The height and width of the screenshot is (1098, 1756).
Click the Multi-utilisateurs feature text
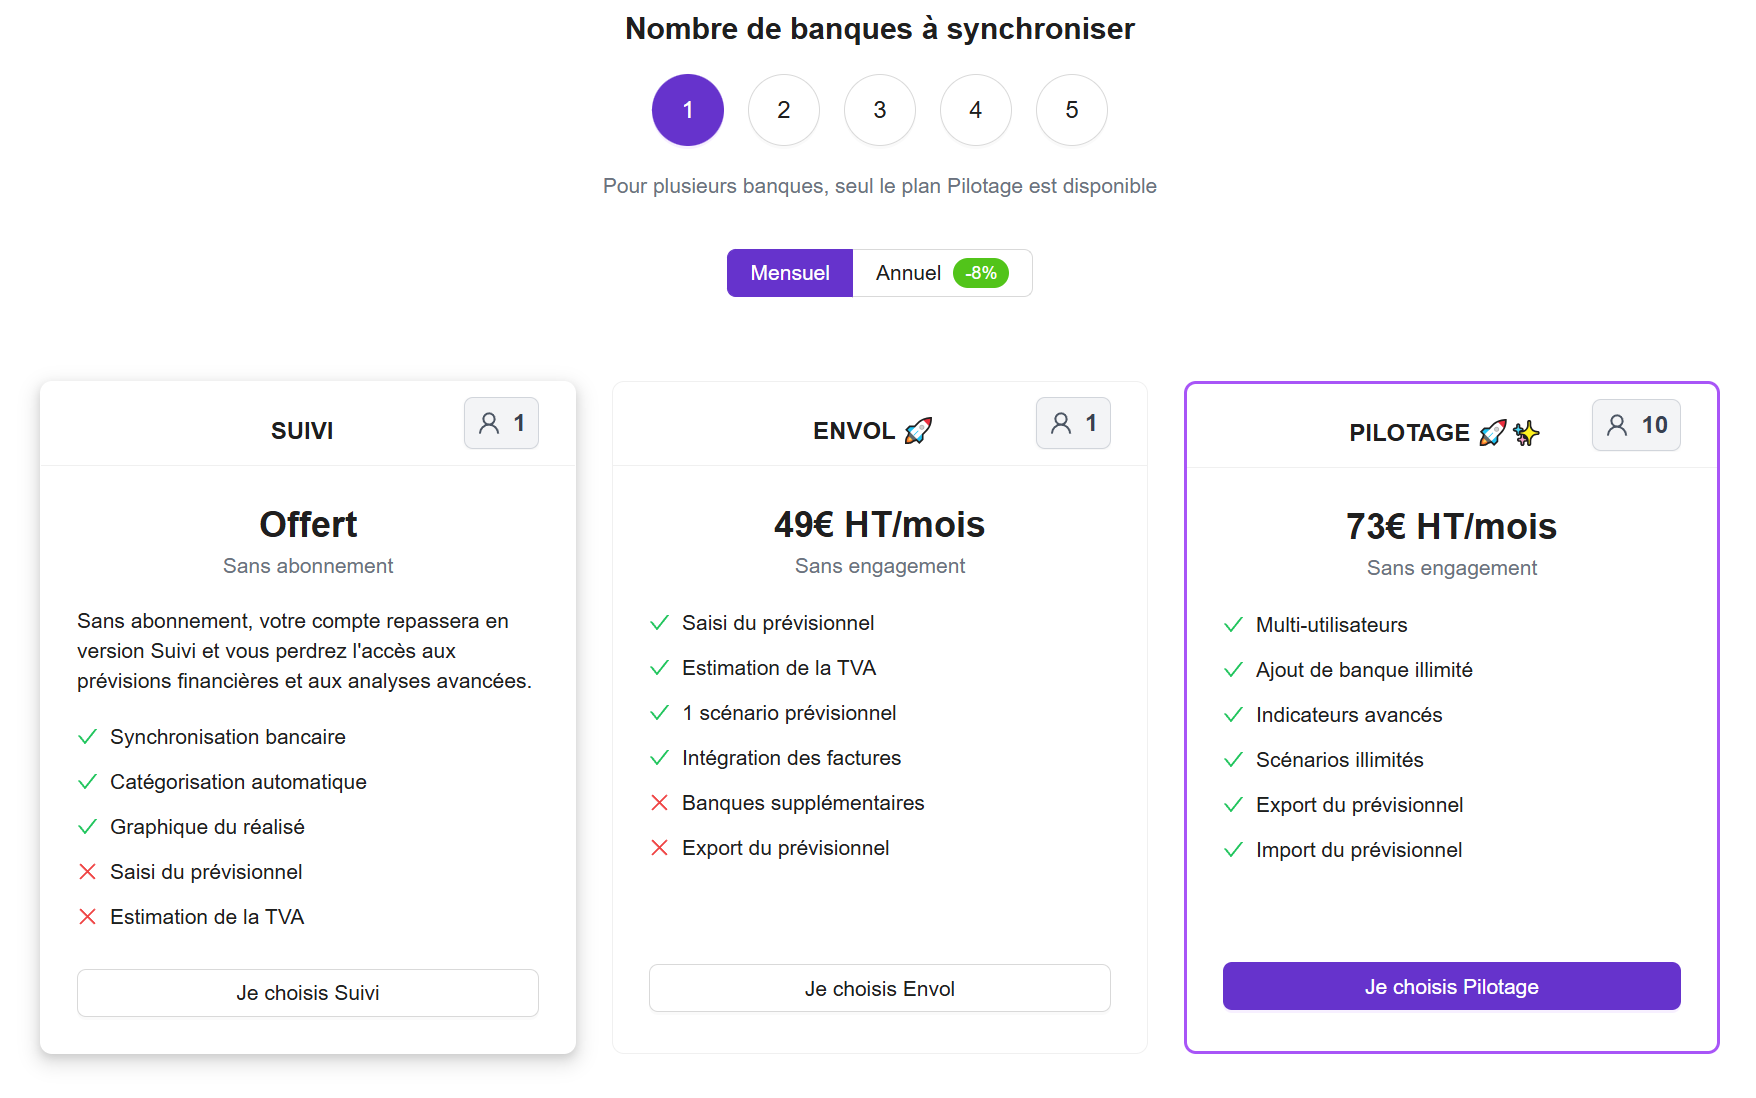point(1331,625)
